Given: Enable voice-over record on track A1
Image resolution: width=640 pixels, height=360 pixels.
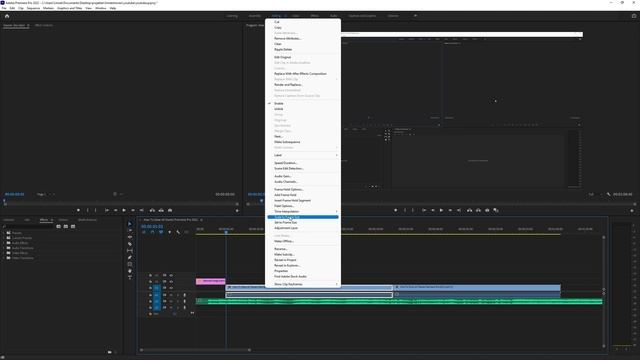Looking at the screenshot, I should point(184,295).
